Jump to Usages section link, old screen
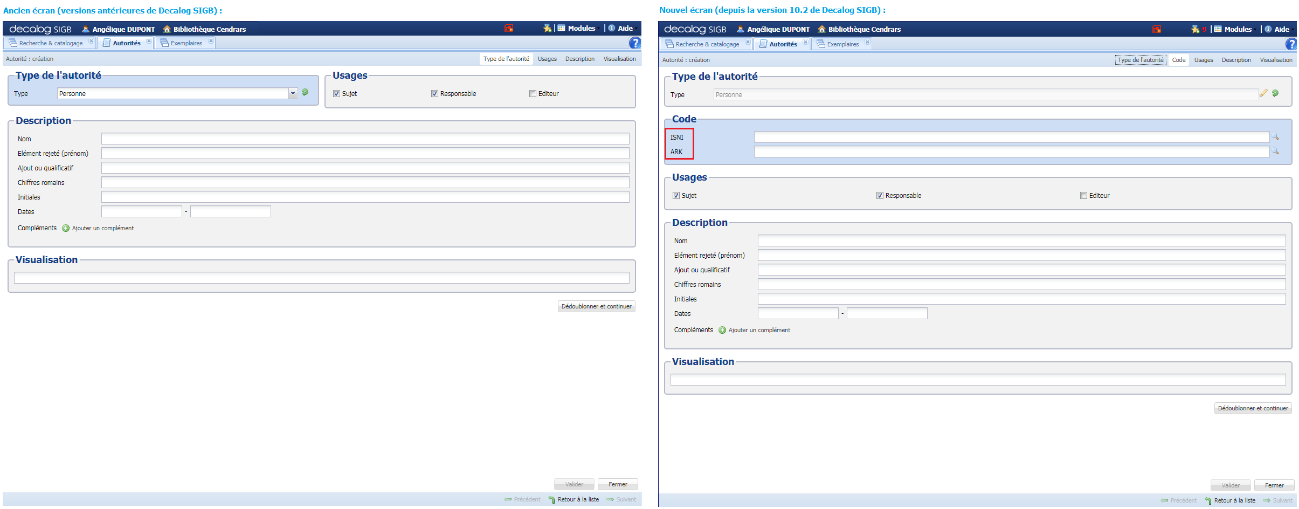Viewport: 1299px width, 509px height. tap(547, 59)
